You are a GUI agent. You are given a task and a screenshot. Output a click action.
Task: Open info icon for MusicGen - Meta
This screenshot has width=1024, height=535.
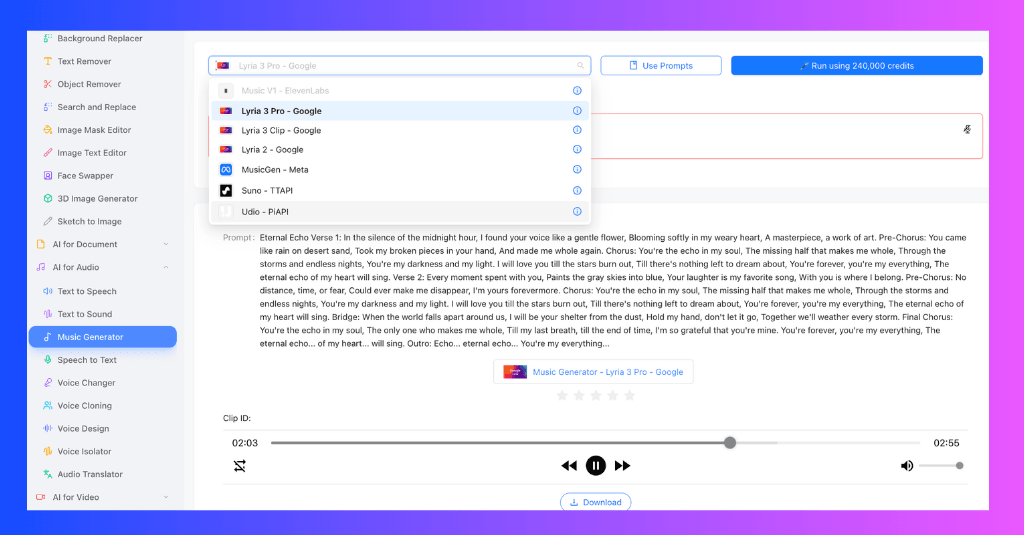pyautogui.click(x=577, y=169)
